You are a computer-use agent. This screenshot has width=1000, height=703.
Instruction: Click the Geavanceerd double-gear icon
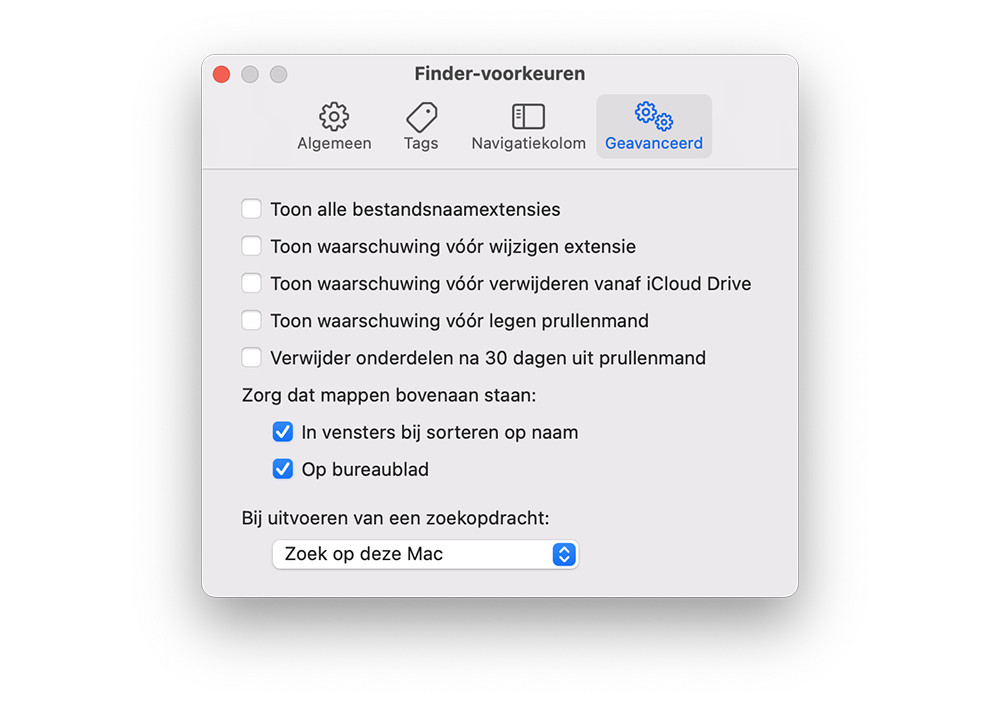654,115
